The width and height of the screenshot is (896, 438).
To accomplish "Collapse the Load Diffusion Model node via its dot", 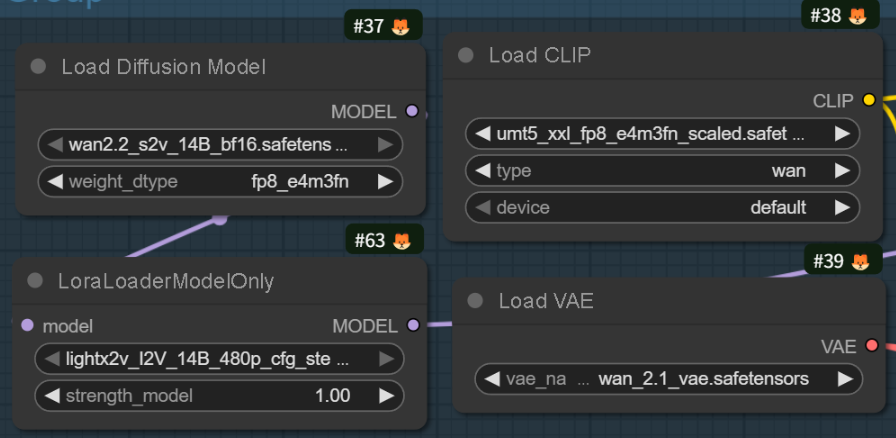I will (x=38, y=67).
